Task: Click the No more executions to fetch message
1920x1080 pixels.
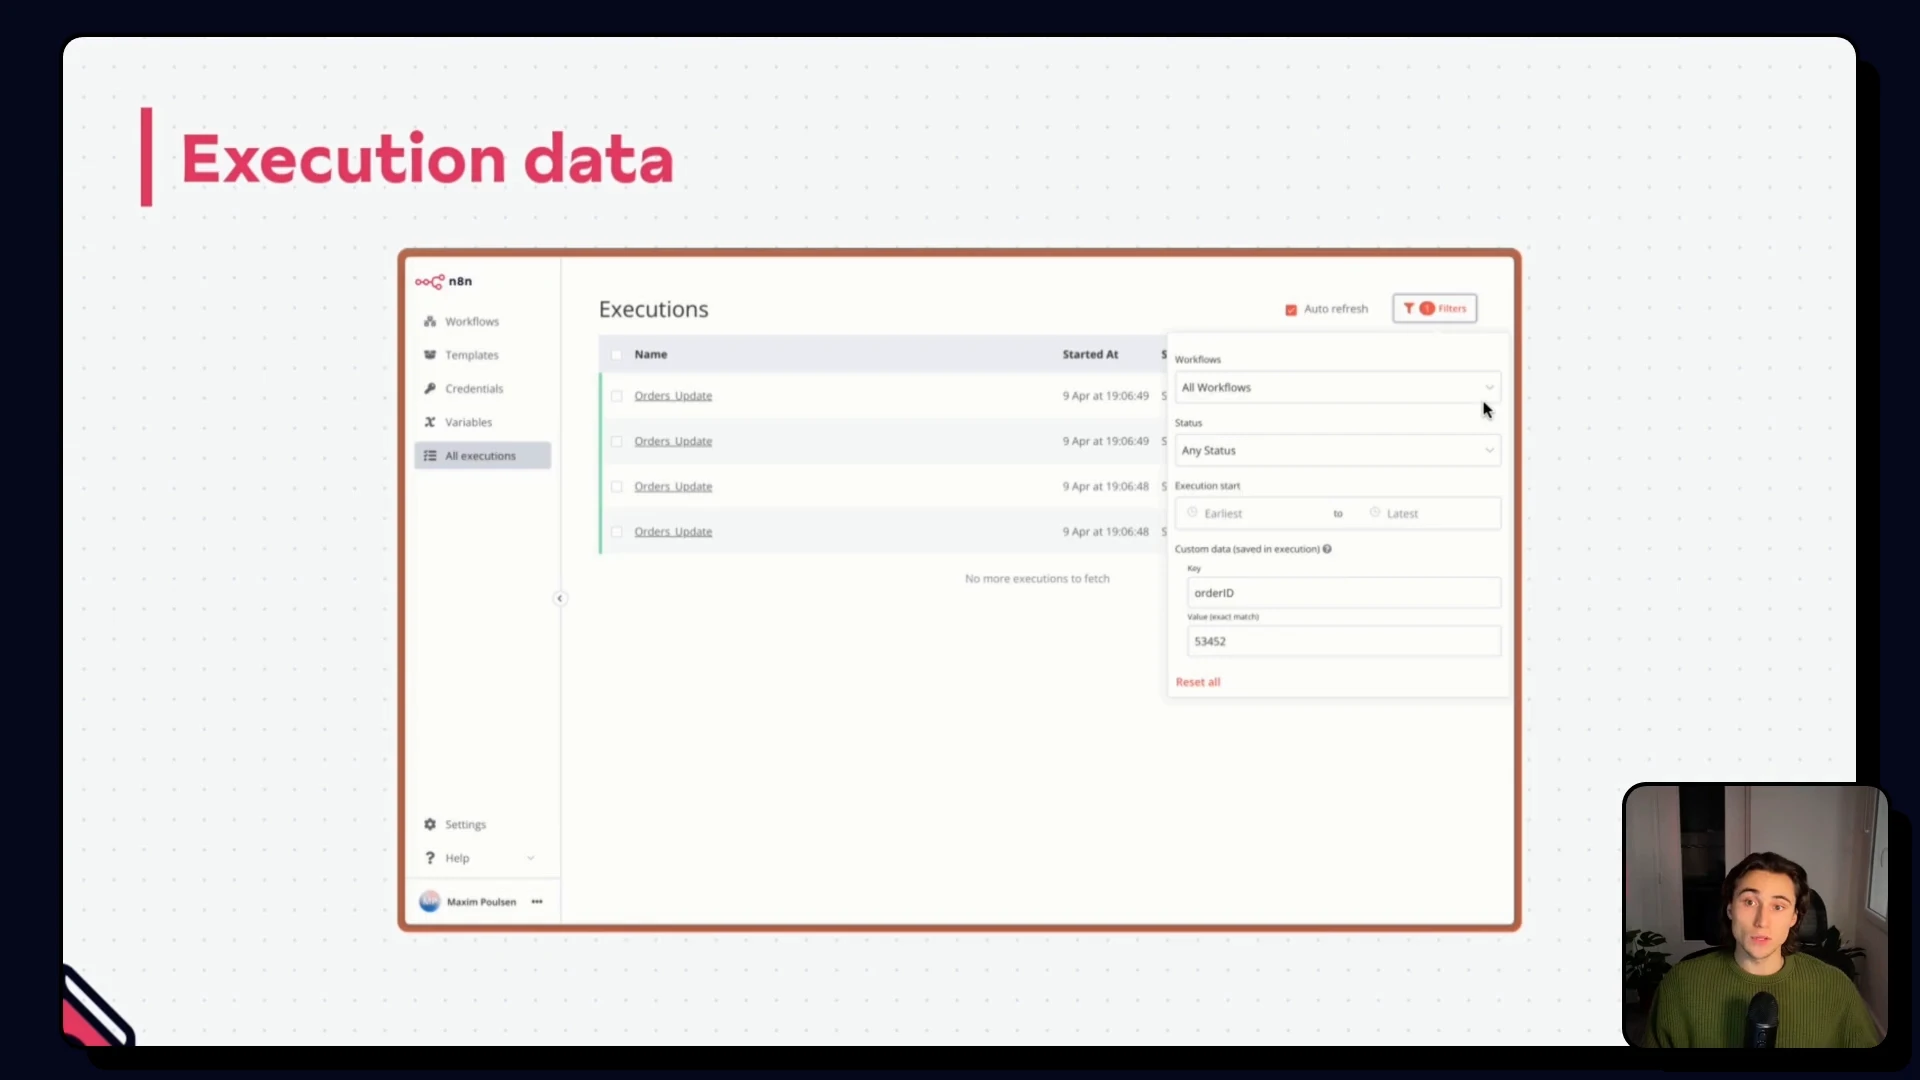Action: point(1037,579)
